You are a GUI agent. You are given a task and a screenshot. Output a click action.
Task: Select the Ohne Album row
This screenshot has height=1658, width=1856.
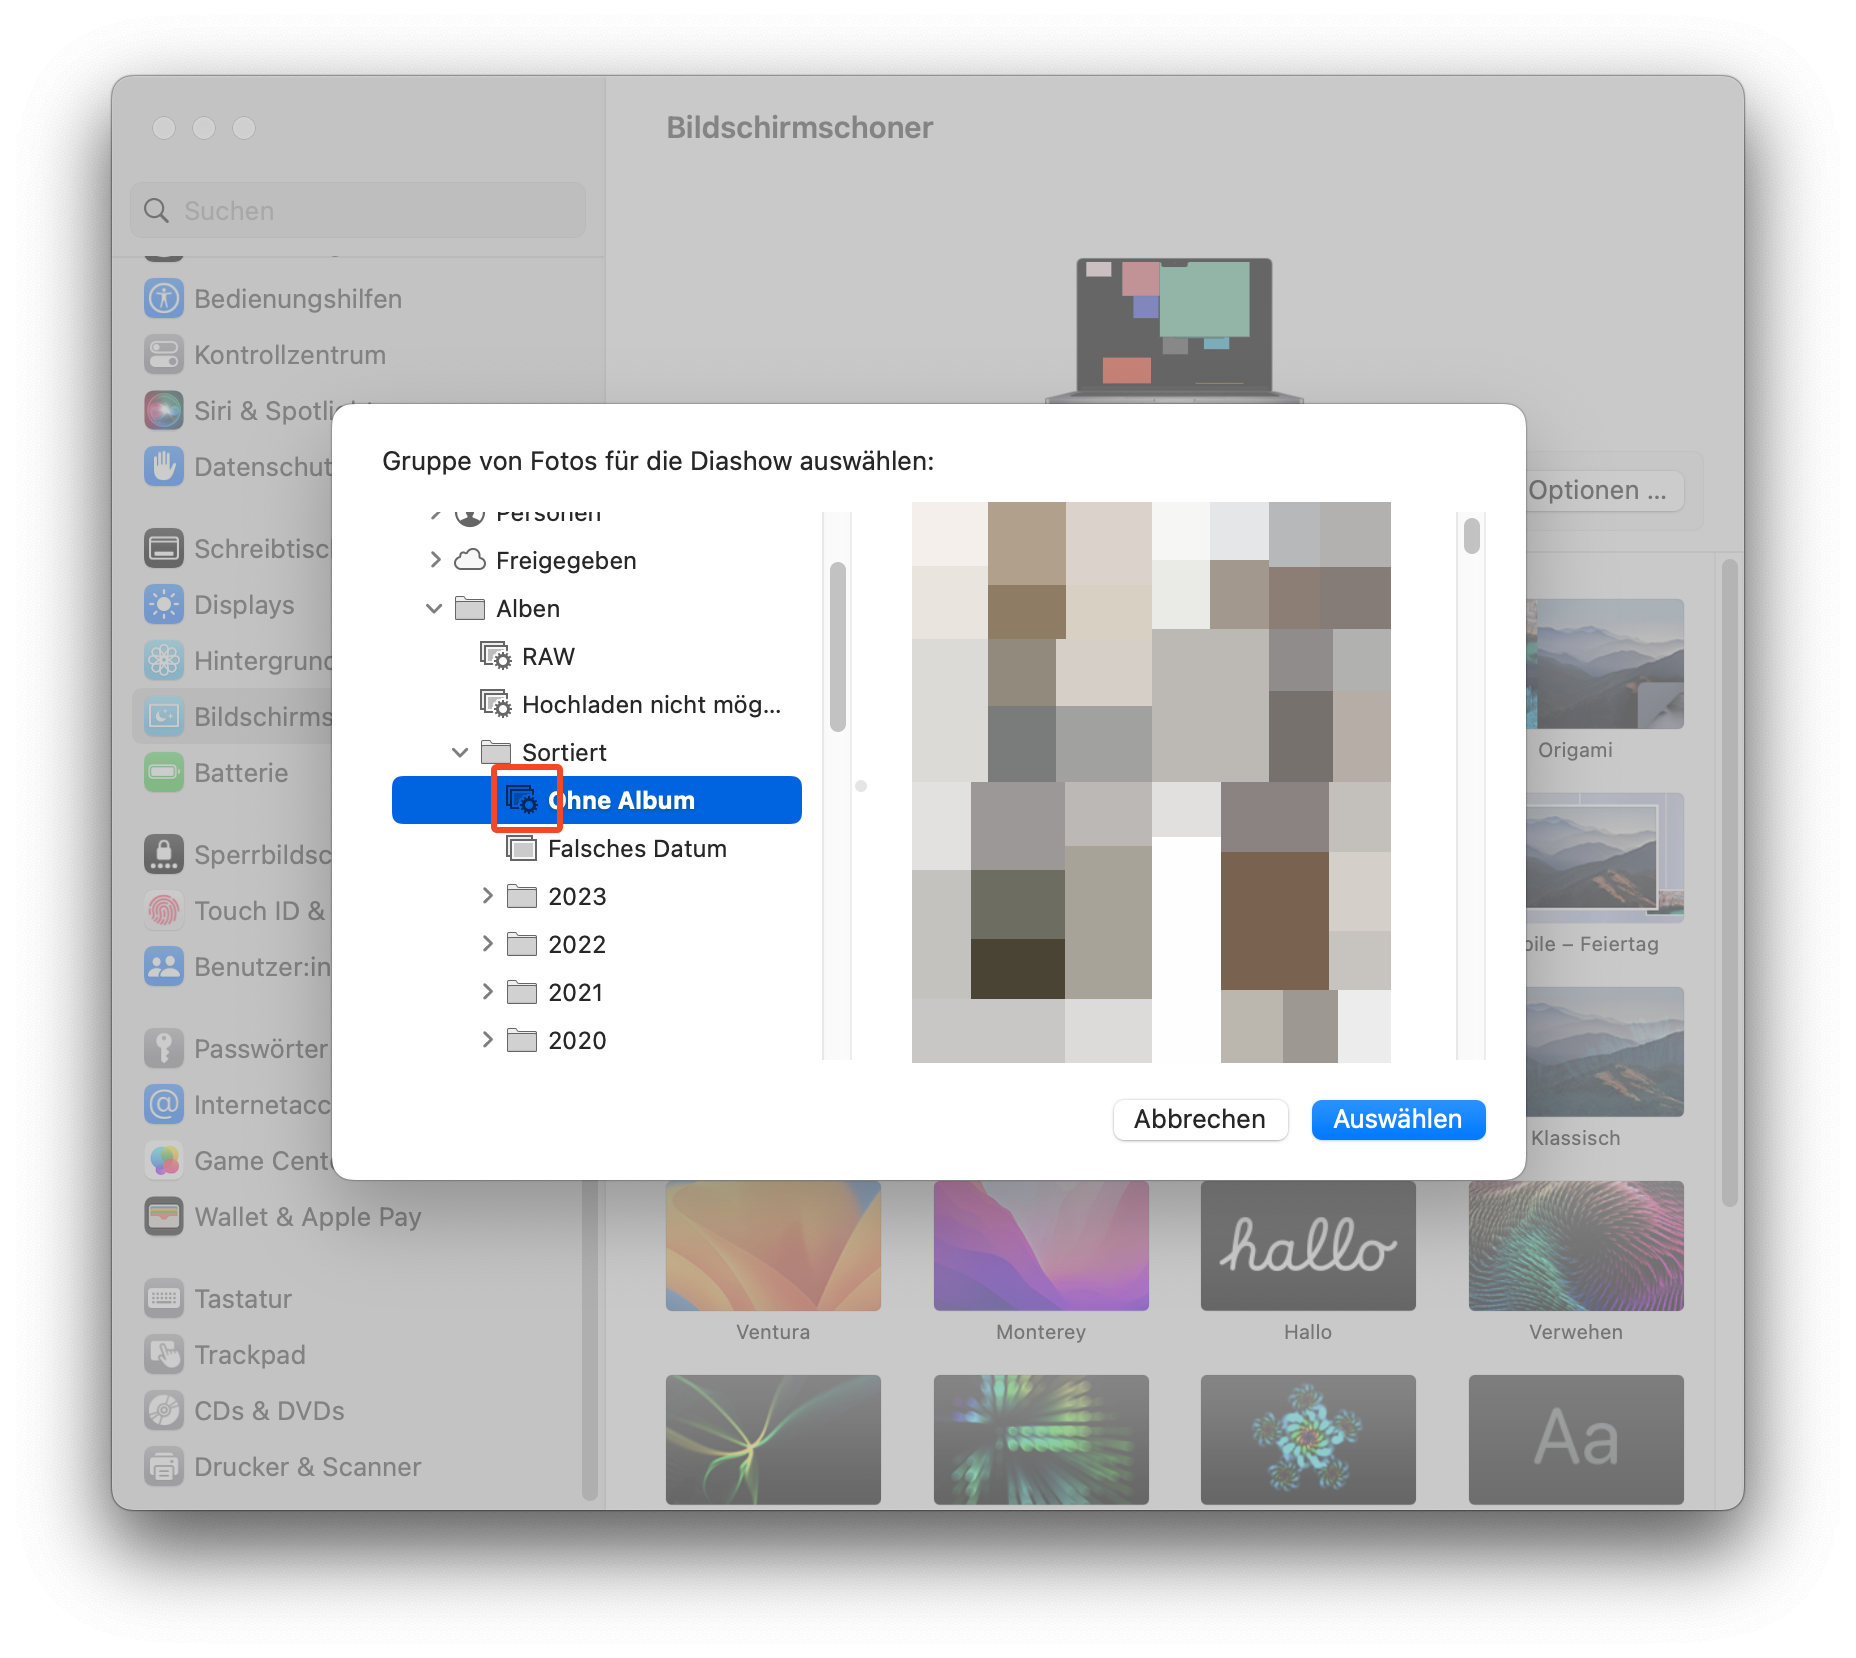[597, 800]
